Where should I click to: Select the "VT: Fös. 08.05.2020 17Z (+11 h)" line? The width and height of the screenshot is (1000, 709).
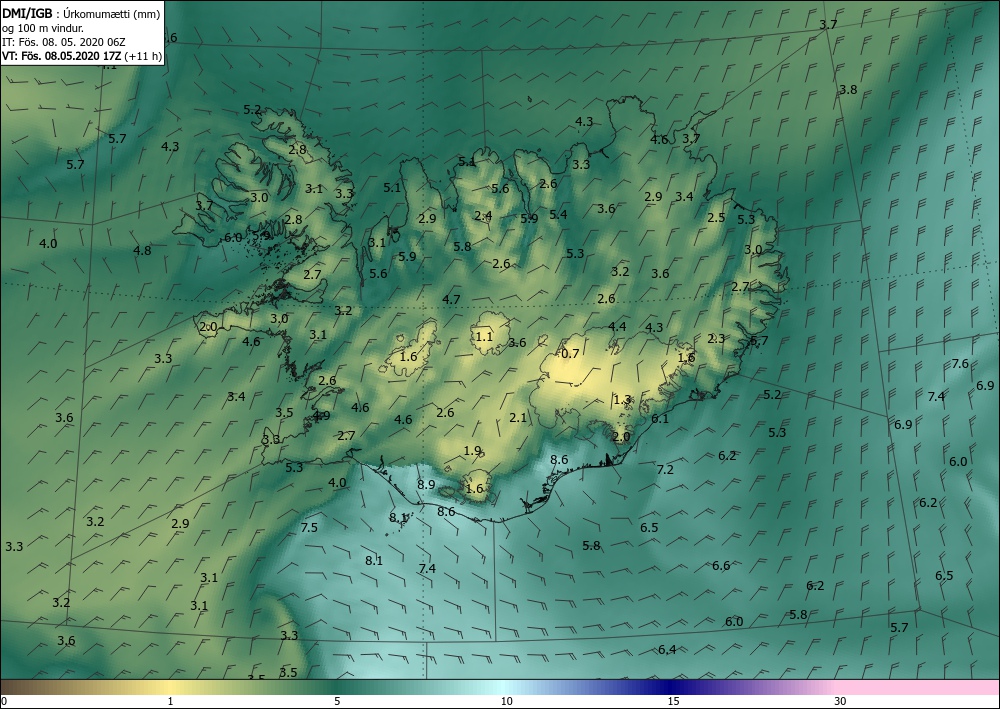click(82, 56)
